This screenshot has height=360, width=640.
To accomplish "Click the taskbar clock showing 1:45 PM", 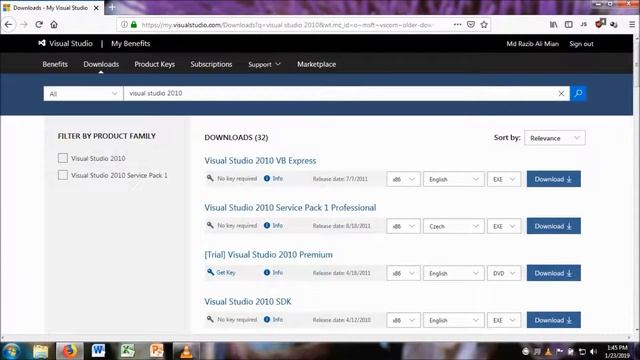I will (617, 351).
